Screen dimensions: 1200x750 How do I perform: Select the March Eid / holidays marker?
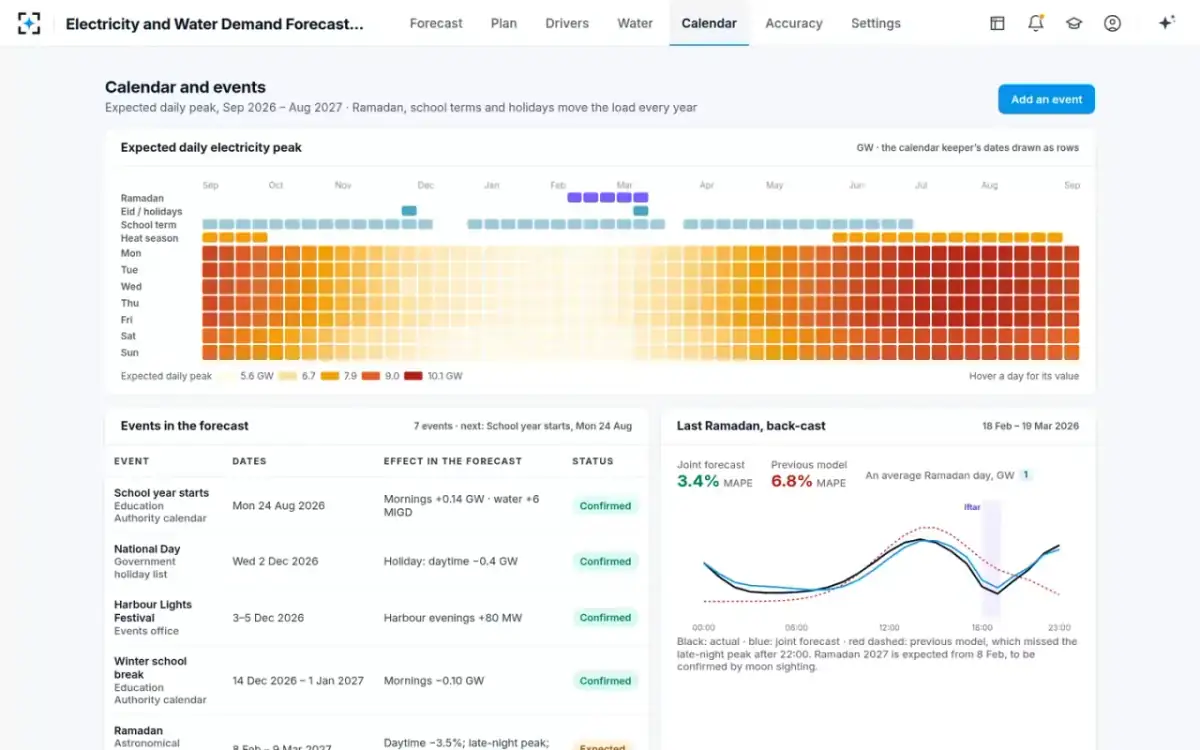[641, 211]
